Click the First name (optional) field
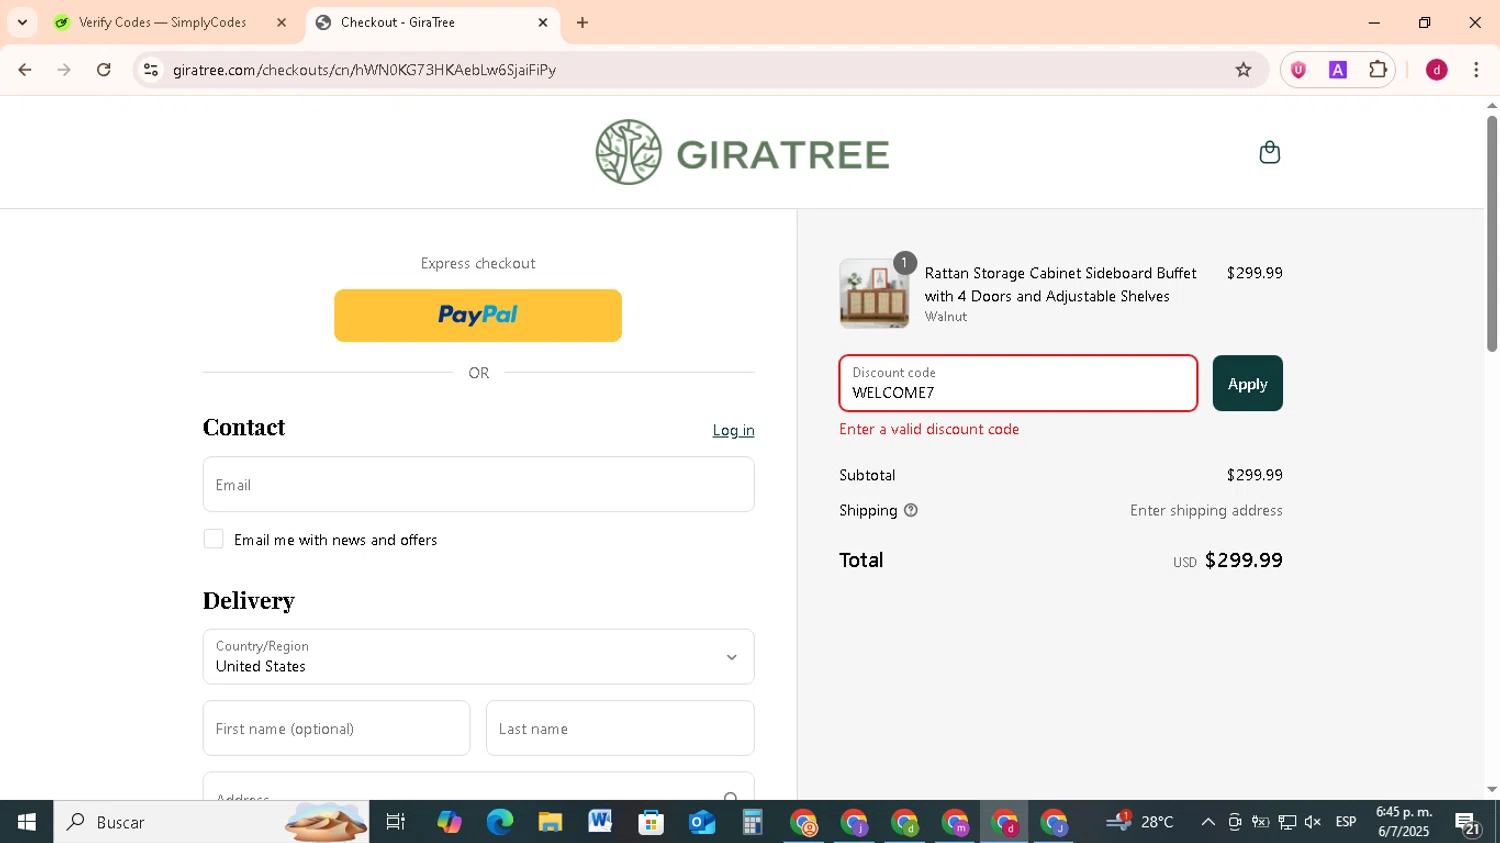The image size is (1500, 843). (336, 728)
